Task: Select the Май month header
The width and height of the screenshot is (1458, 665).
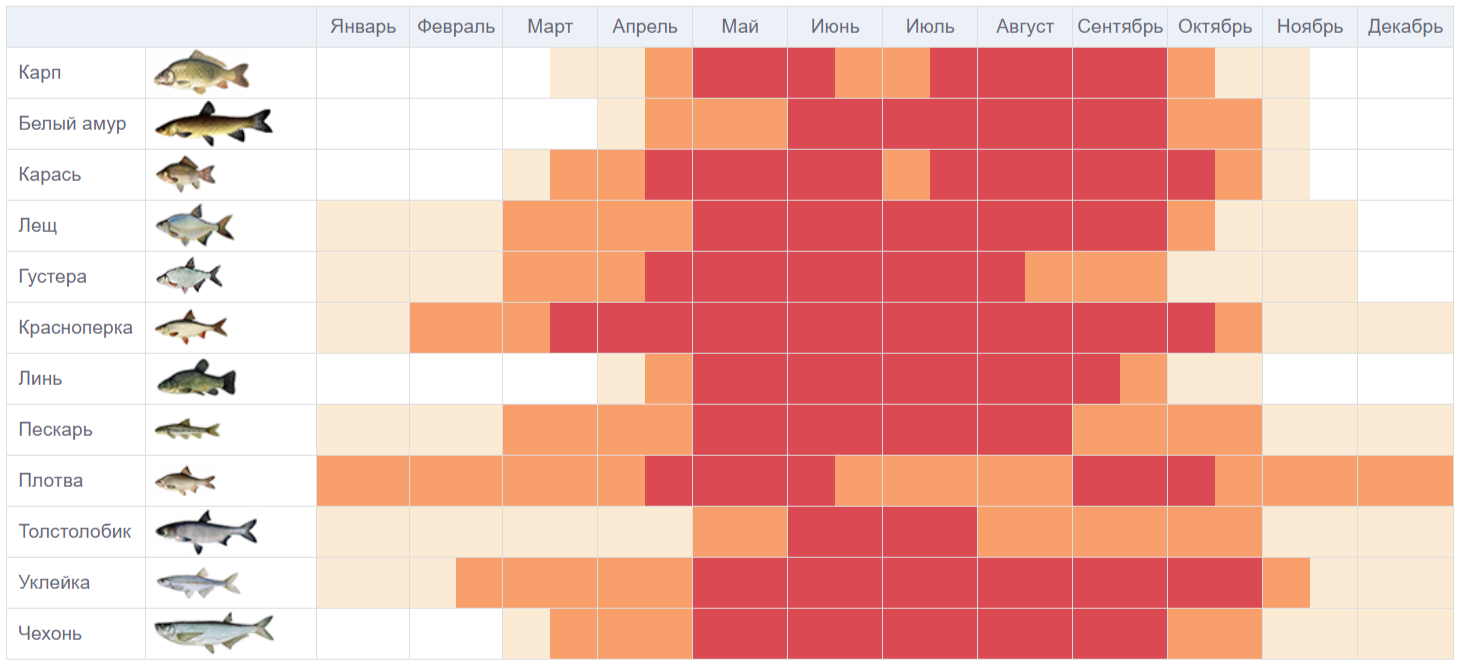Action: tap(740, 27)
